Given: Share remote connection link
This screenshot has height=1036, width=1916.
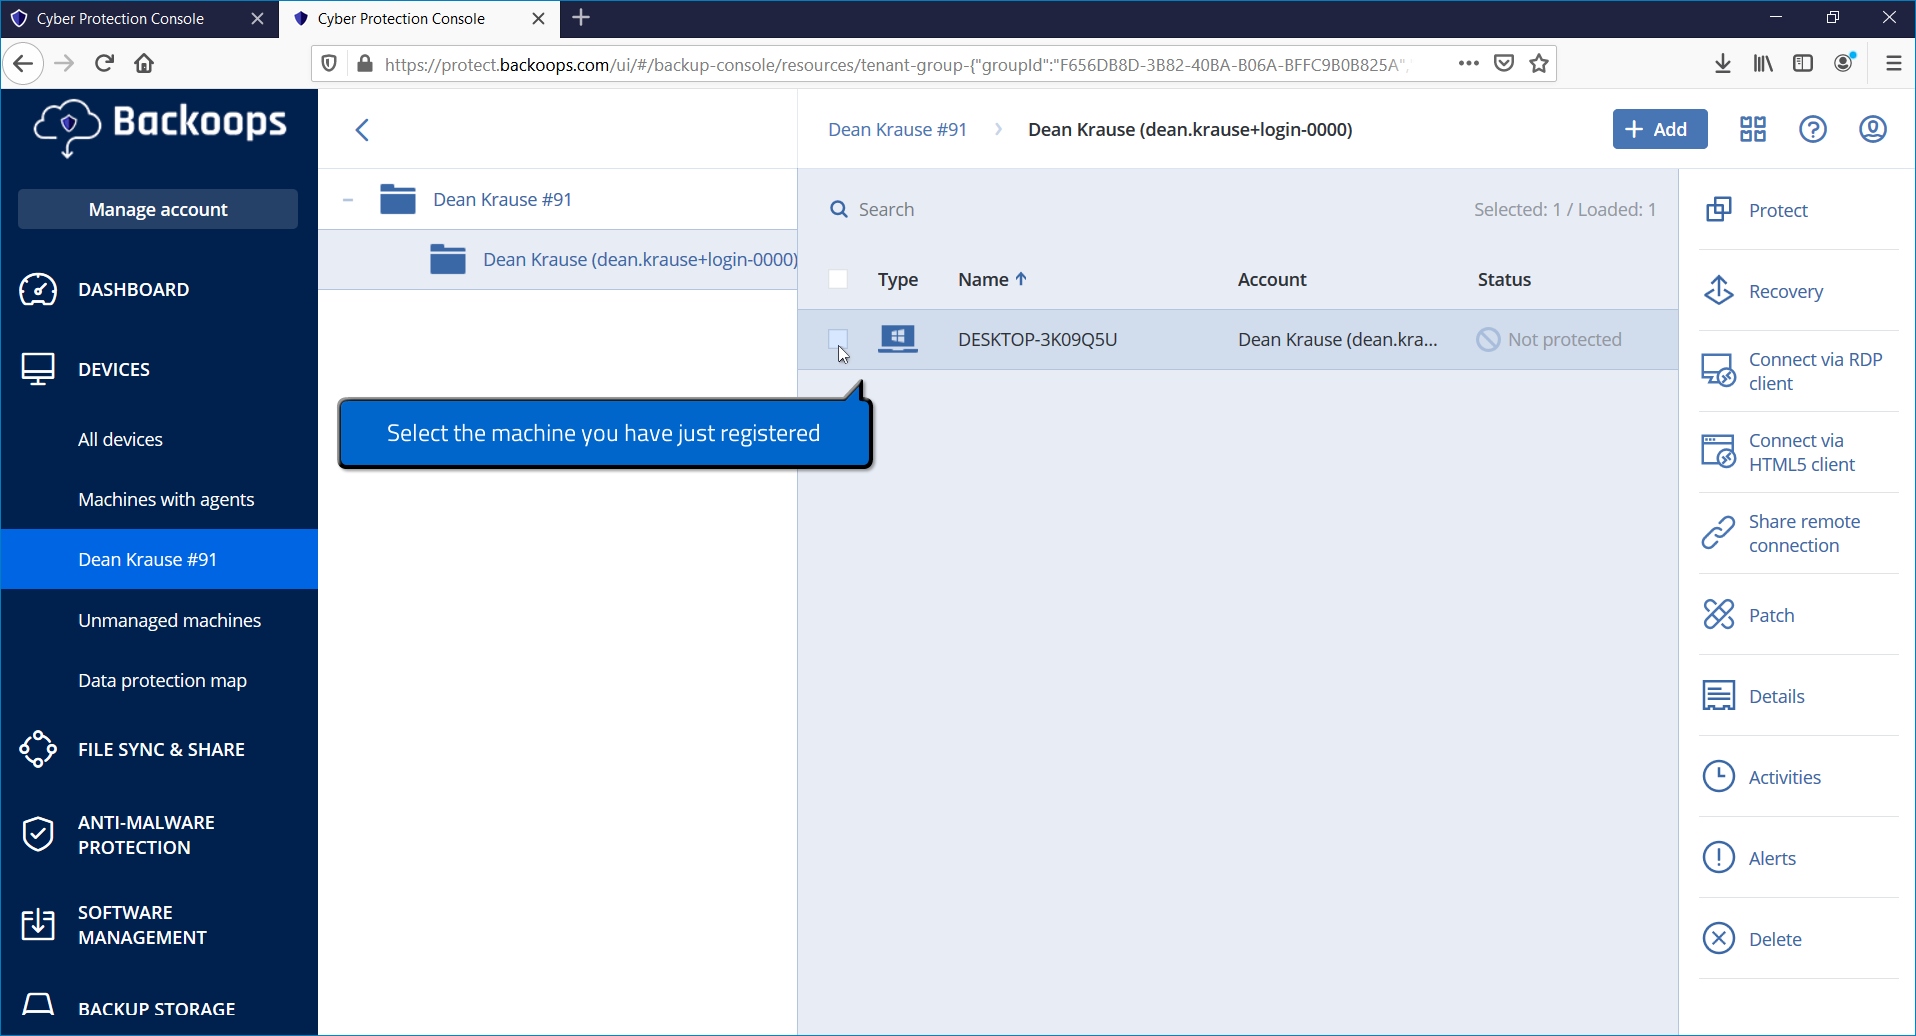Looking at the screenshot, I should pyautogui.click(x=1782, y=534).
